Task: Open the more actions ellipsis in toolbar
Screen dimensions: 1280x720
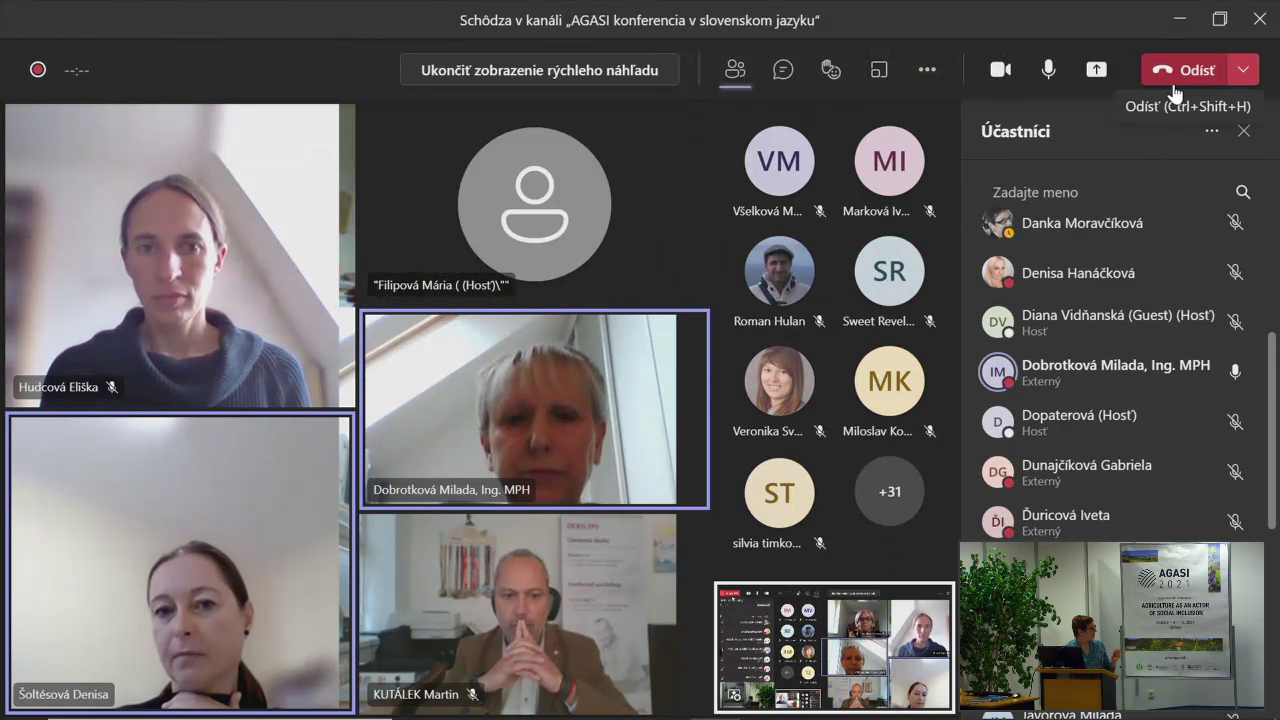Action: pyautogui.click(x=927, y=69)
